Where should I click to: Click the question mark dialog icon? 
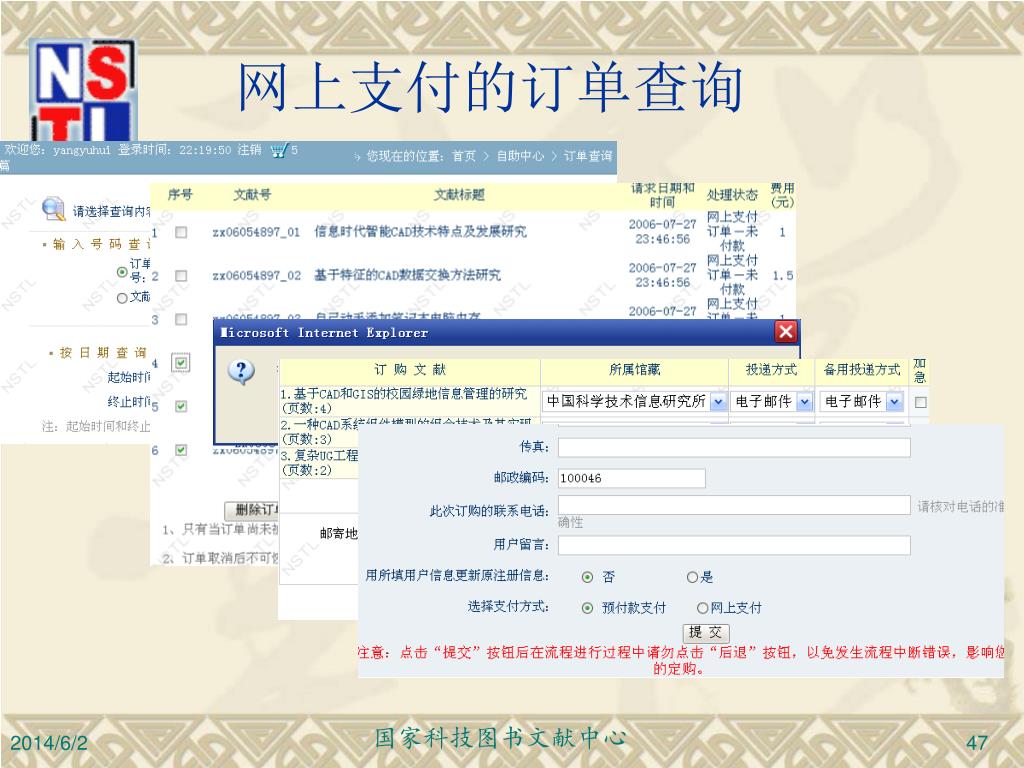tap(241, 372)
